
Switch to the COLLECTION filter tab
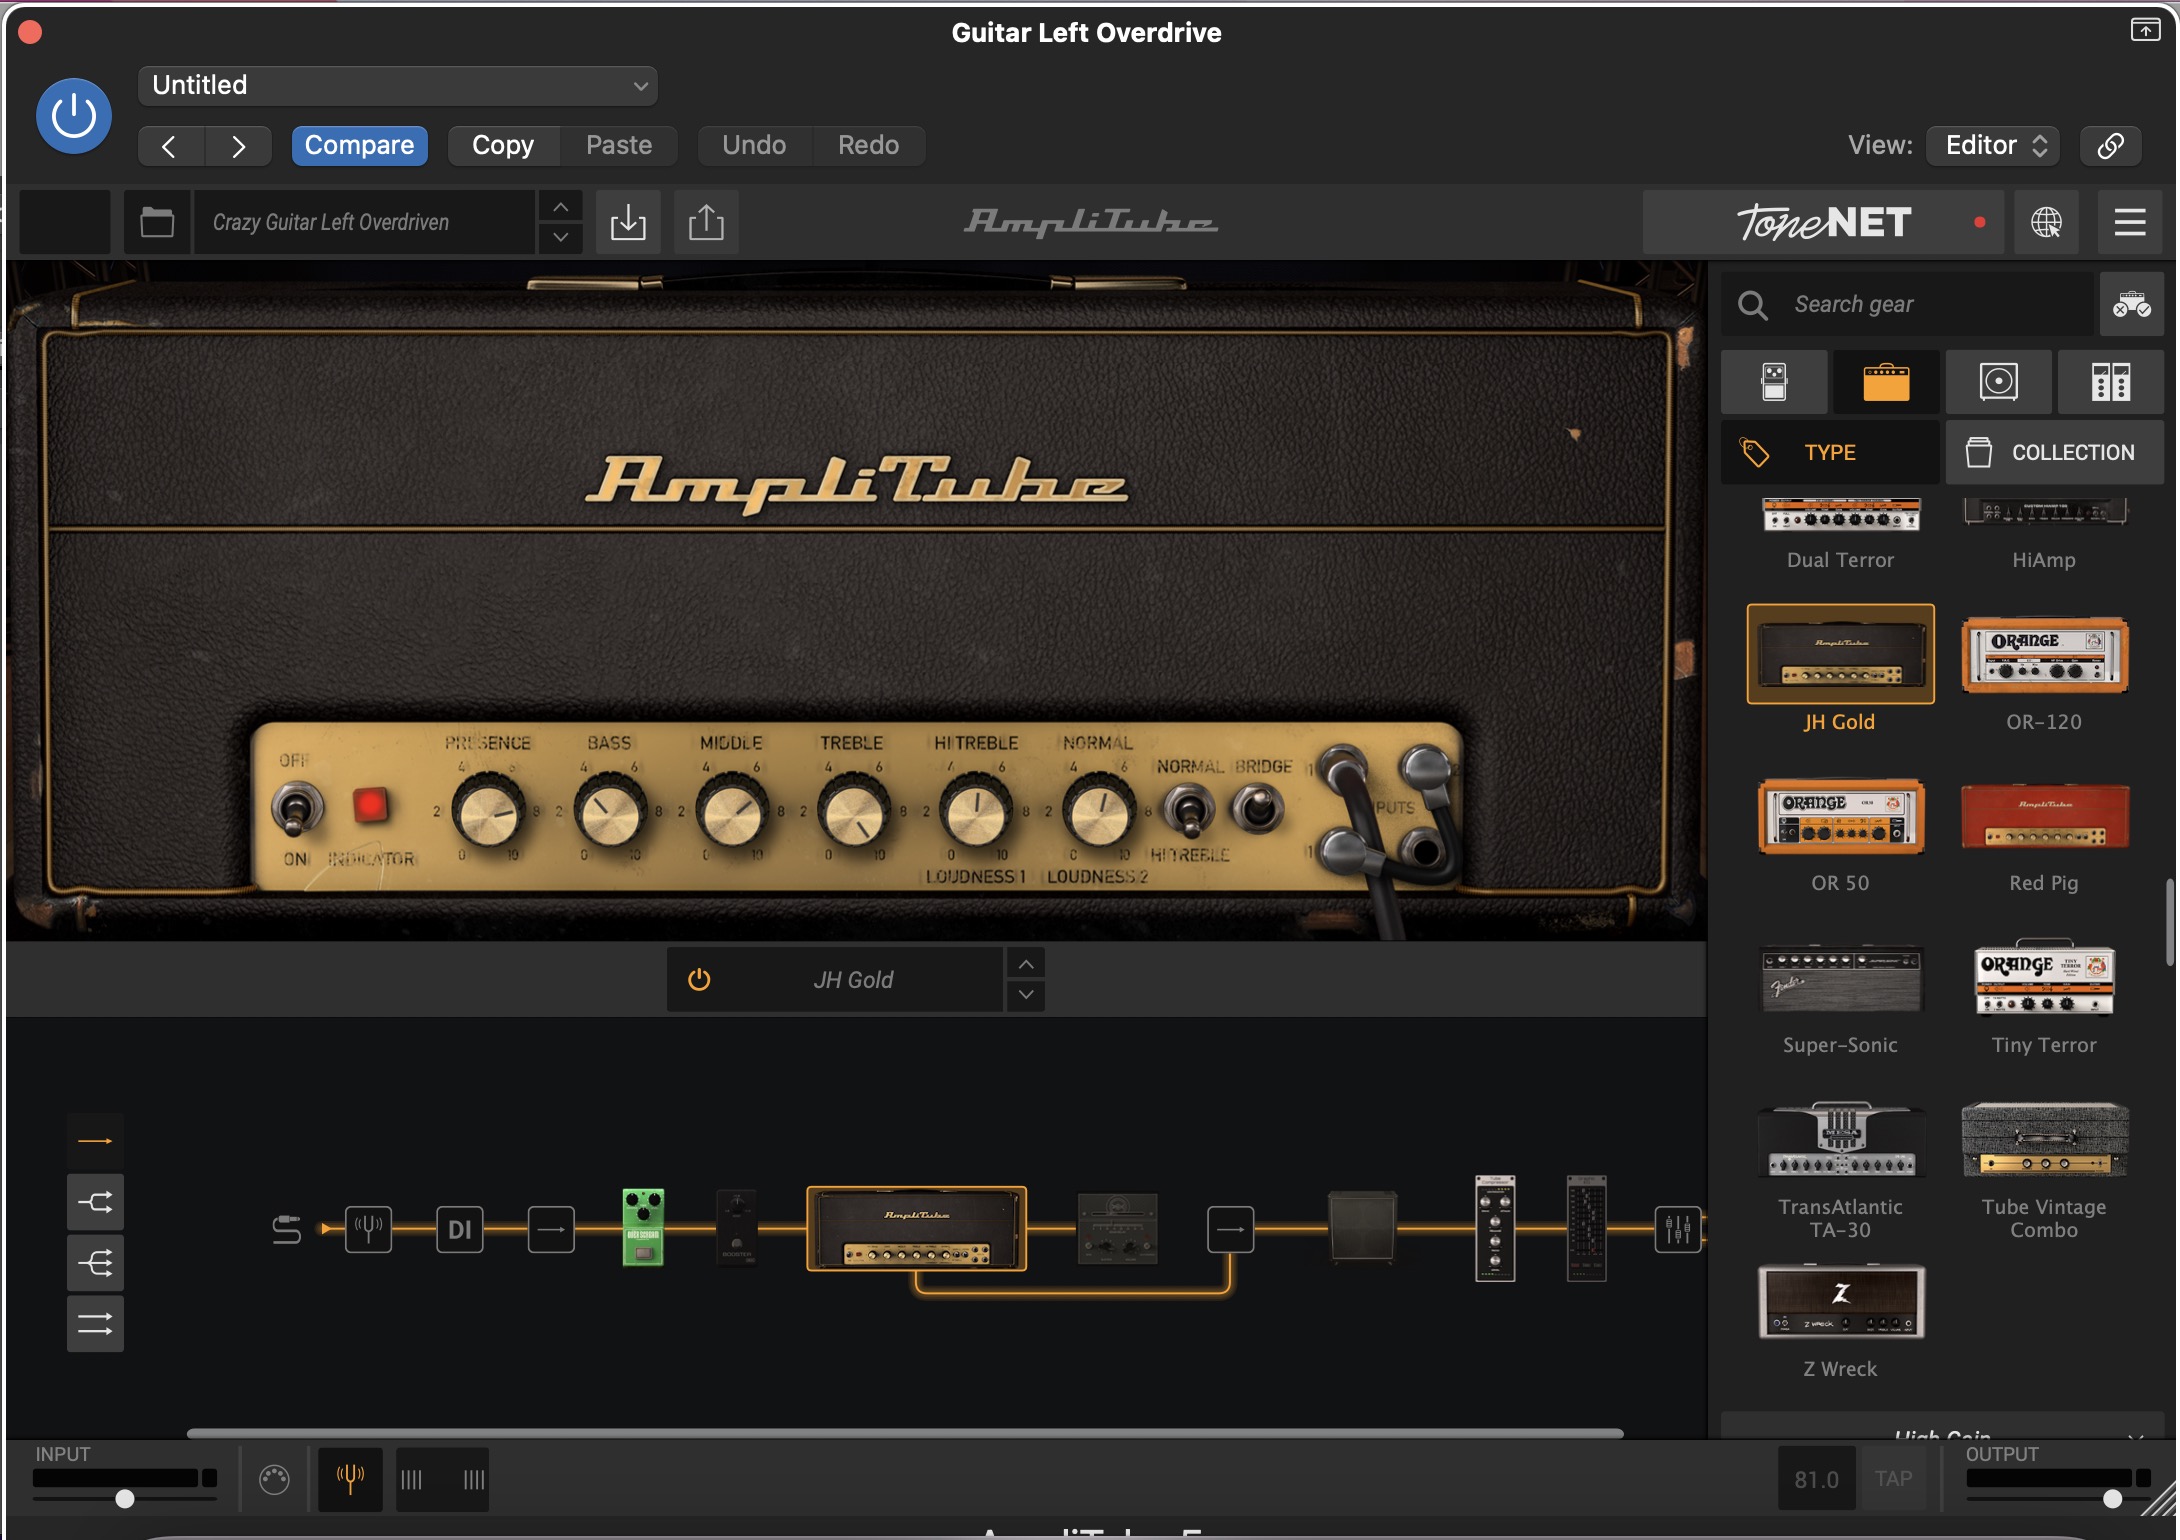tap(2054, 452)
